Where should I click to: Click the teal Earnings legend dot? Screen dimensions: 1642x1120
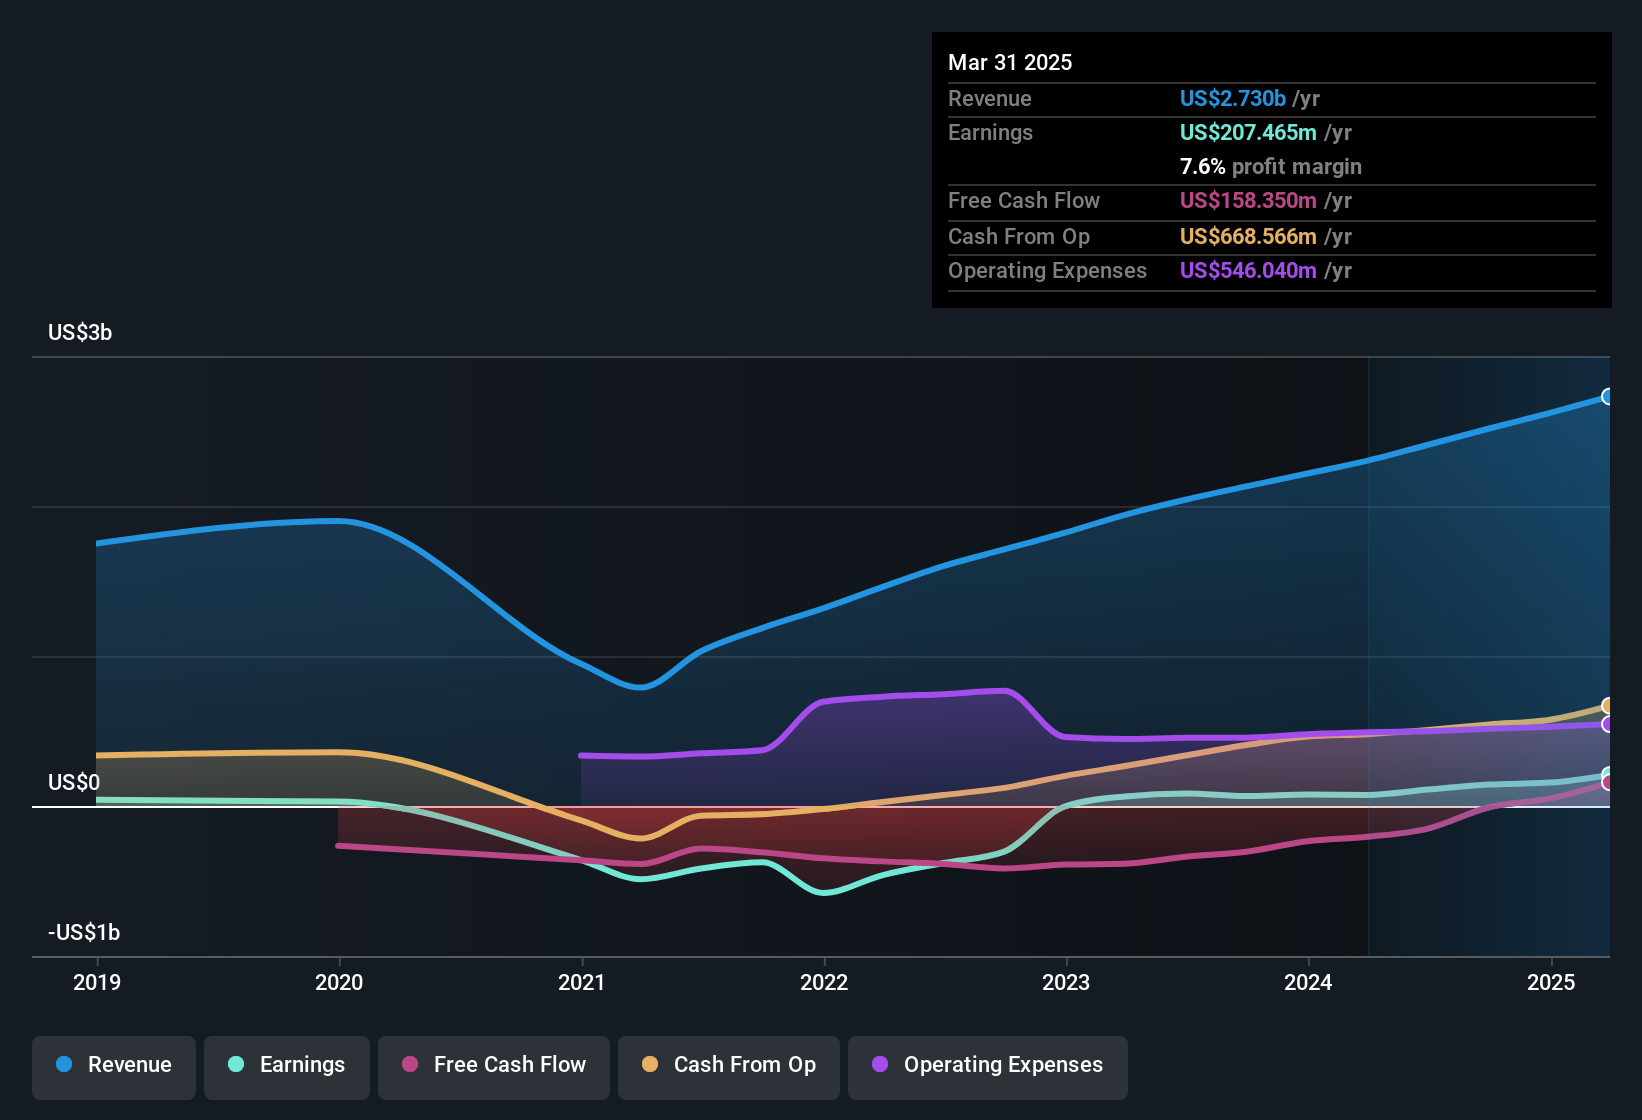click(x=234, y=1065)
